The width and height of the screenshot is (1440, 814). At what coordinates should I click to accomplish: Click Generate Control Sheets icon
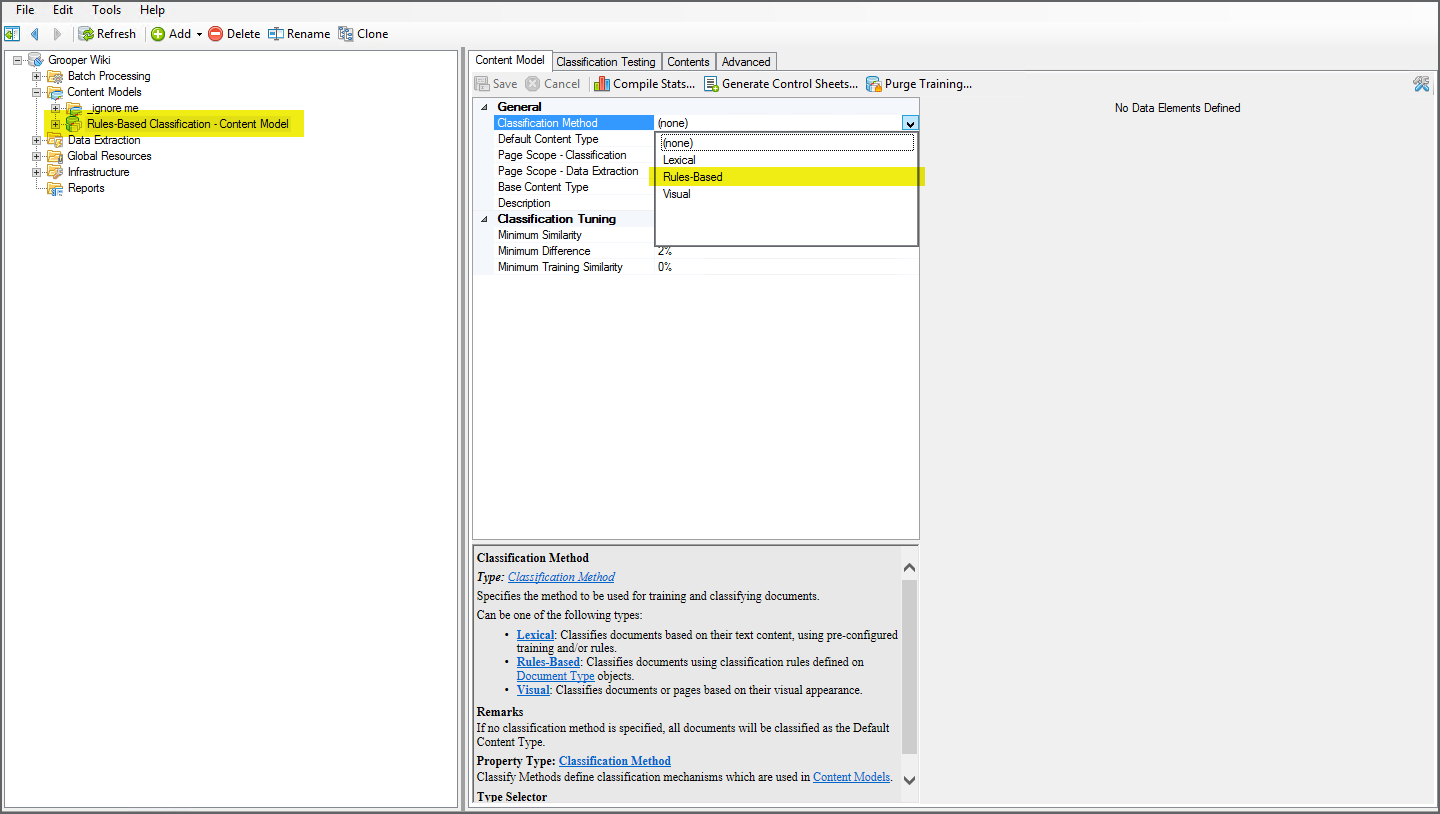(x=711, y=84)
